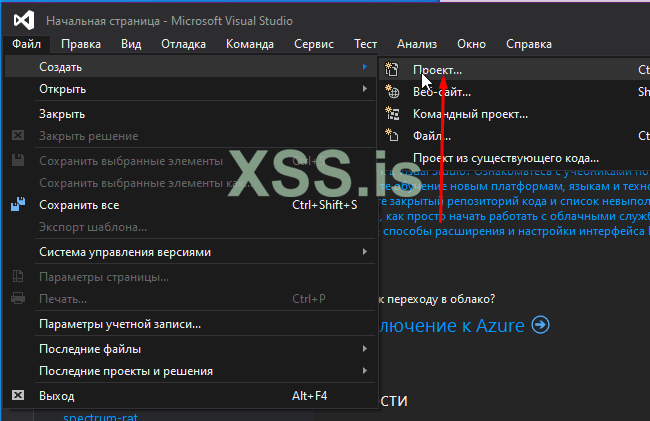Open the Анализ menu
This screenshot has width=650, height=421.
417,44
